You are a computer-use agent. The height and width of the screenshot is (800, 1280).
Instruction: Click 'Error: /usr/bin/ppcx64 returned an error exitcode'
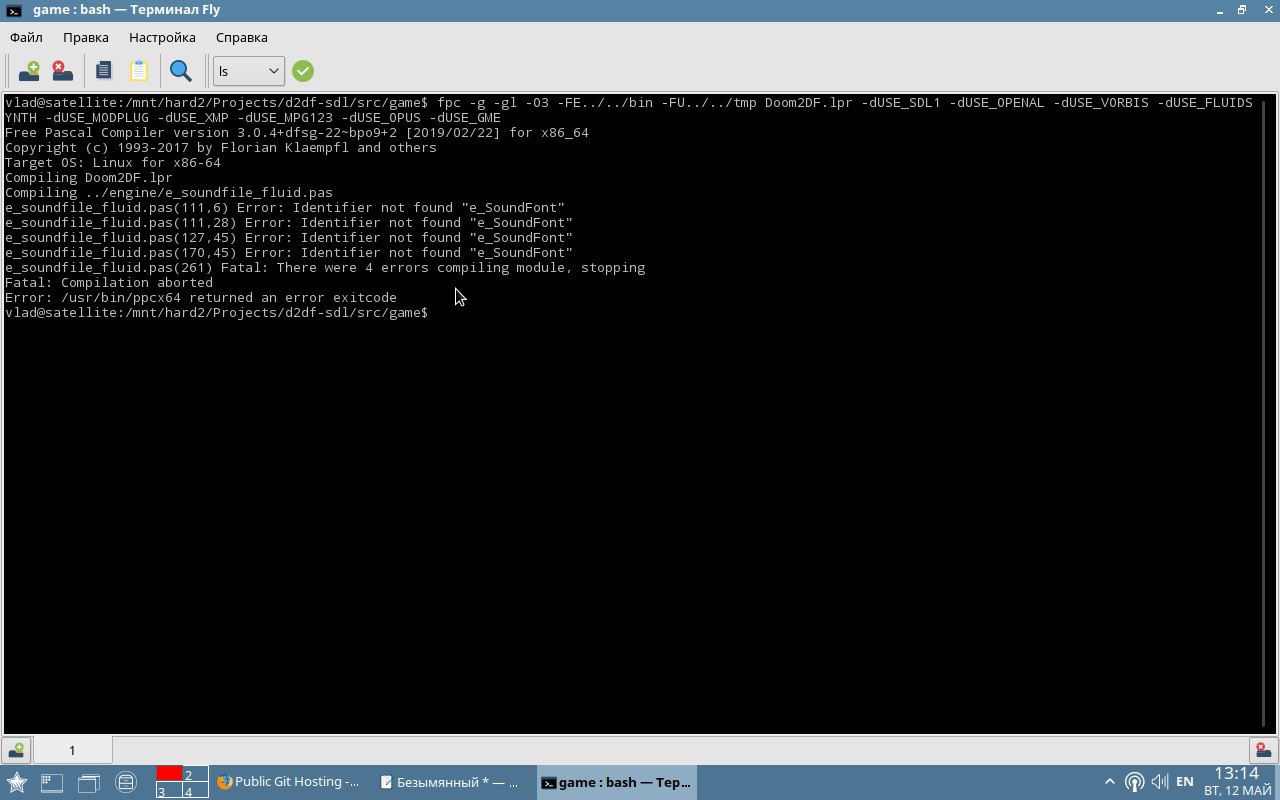[x=201, y=298]
